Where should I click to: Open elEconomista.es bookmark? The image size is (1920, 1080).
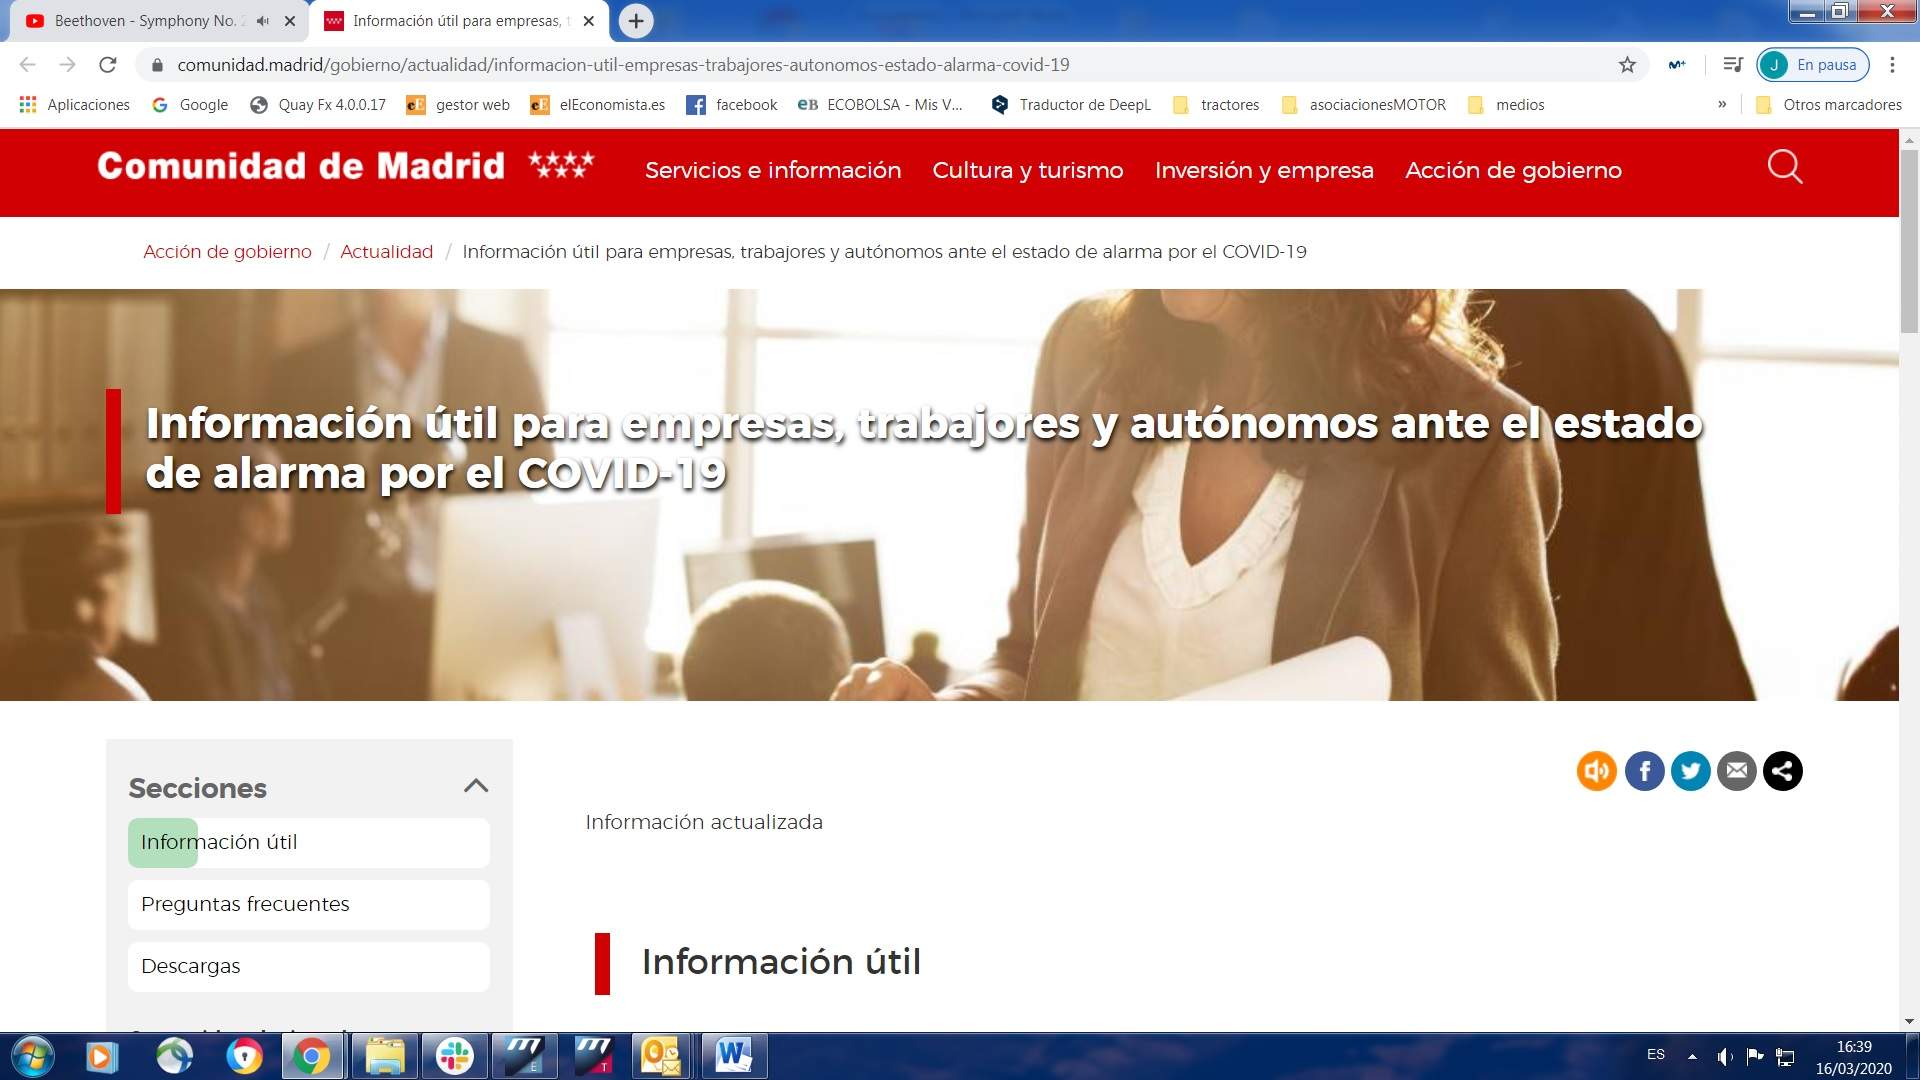click(598, 105)
